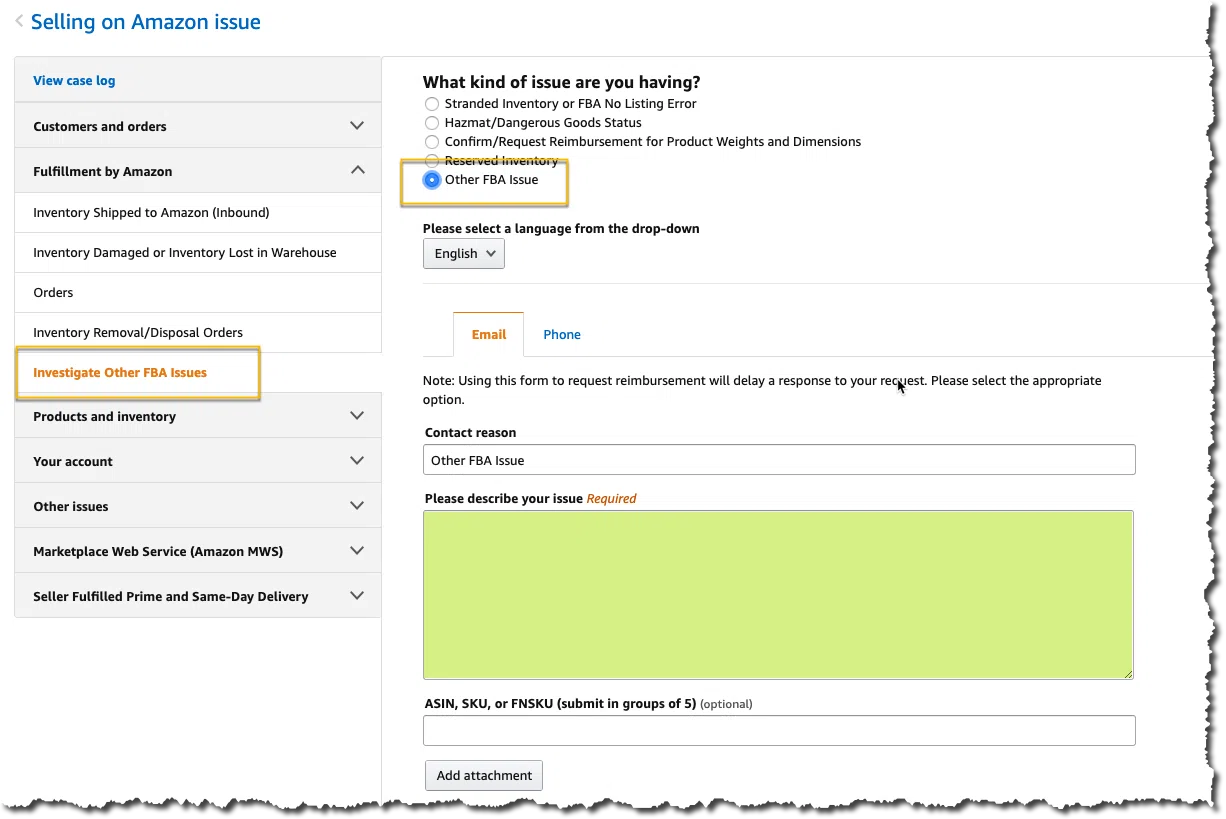Expand the Products and inventory section

tap(198, 416)
